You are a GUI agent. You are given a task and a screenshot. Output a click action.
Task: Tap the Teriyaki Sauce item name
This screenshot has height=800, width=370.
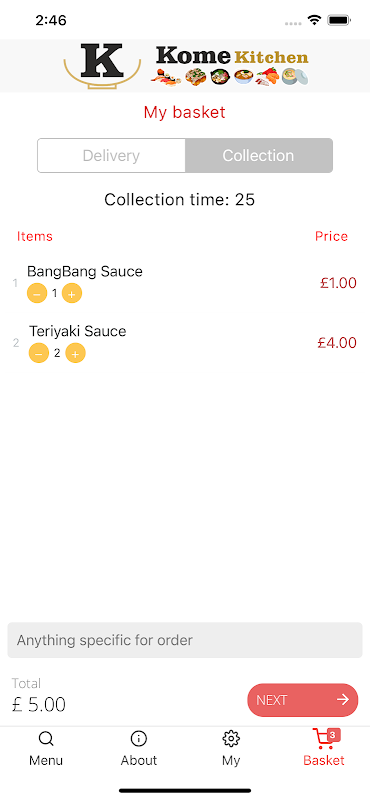click(x=78, y=331)
